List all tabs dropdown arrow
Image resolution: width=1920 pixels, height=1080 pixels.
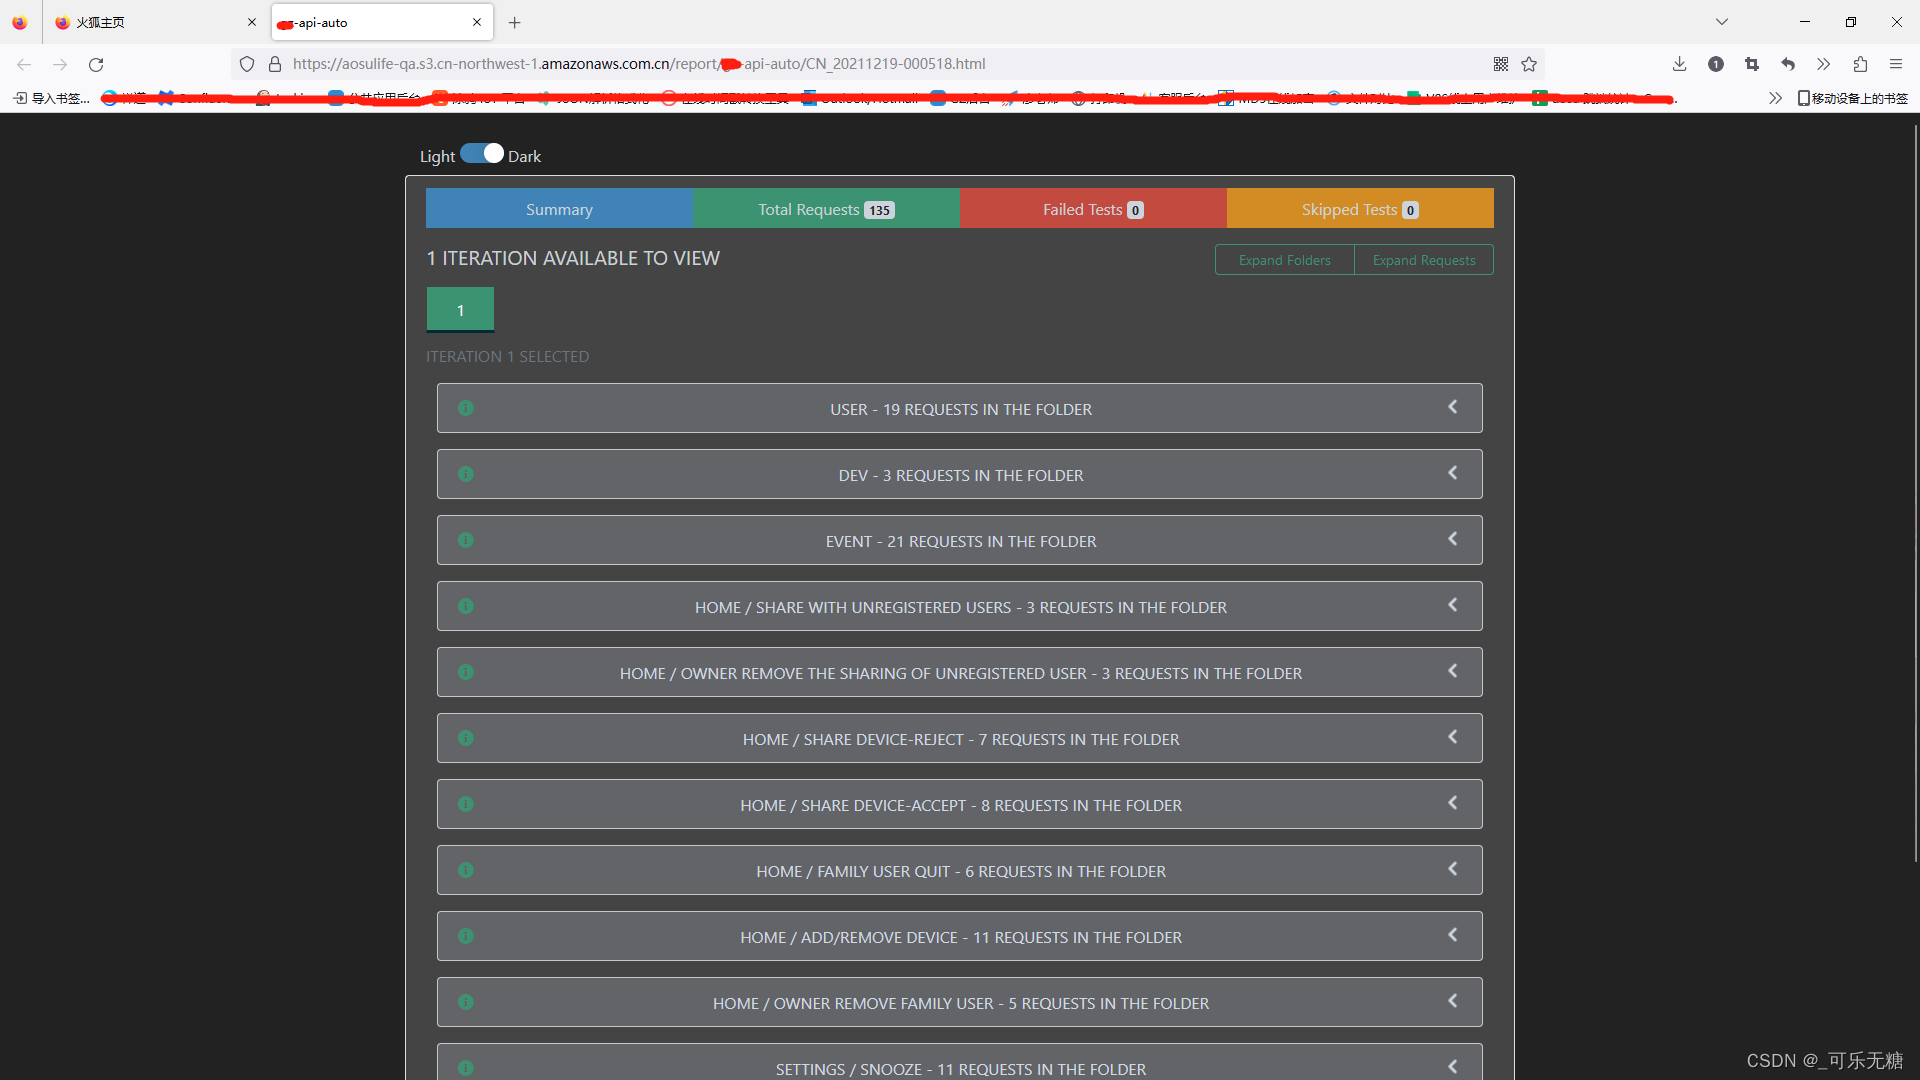[1722, 22]
